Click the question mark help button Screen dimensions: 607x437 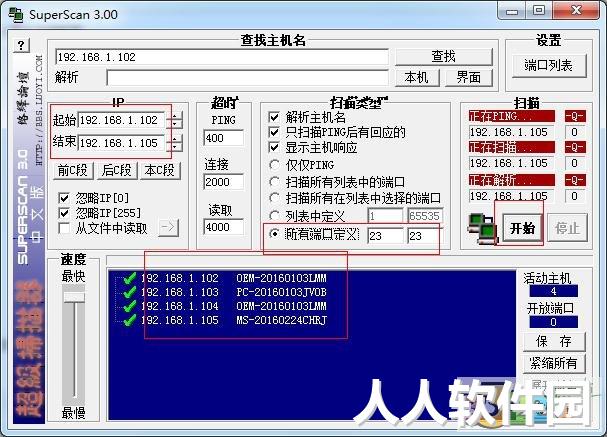pos(22,46)
